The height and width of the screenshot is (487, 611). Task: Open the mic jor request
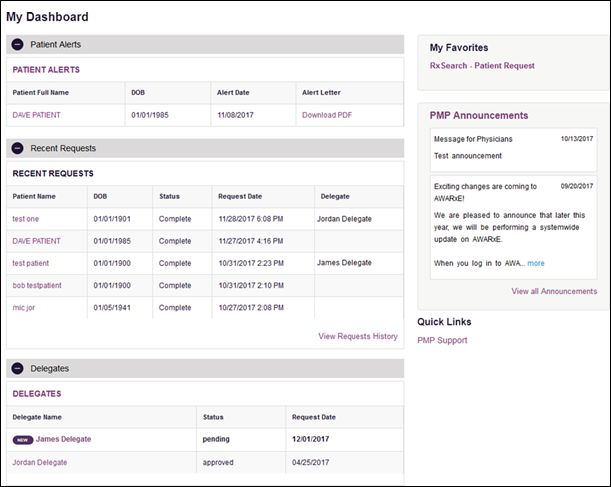pos(23,307)
